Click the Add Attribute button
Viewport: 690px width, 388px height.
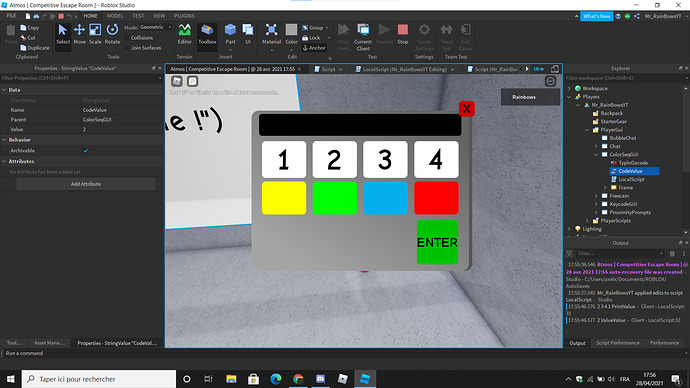86,184
